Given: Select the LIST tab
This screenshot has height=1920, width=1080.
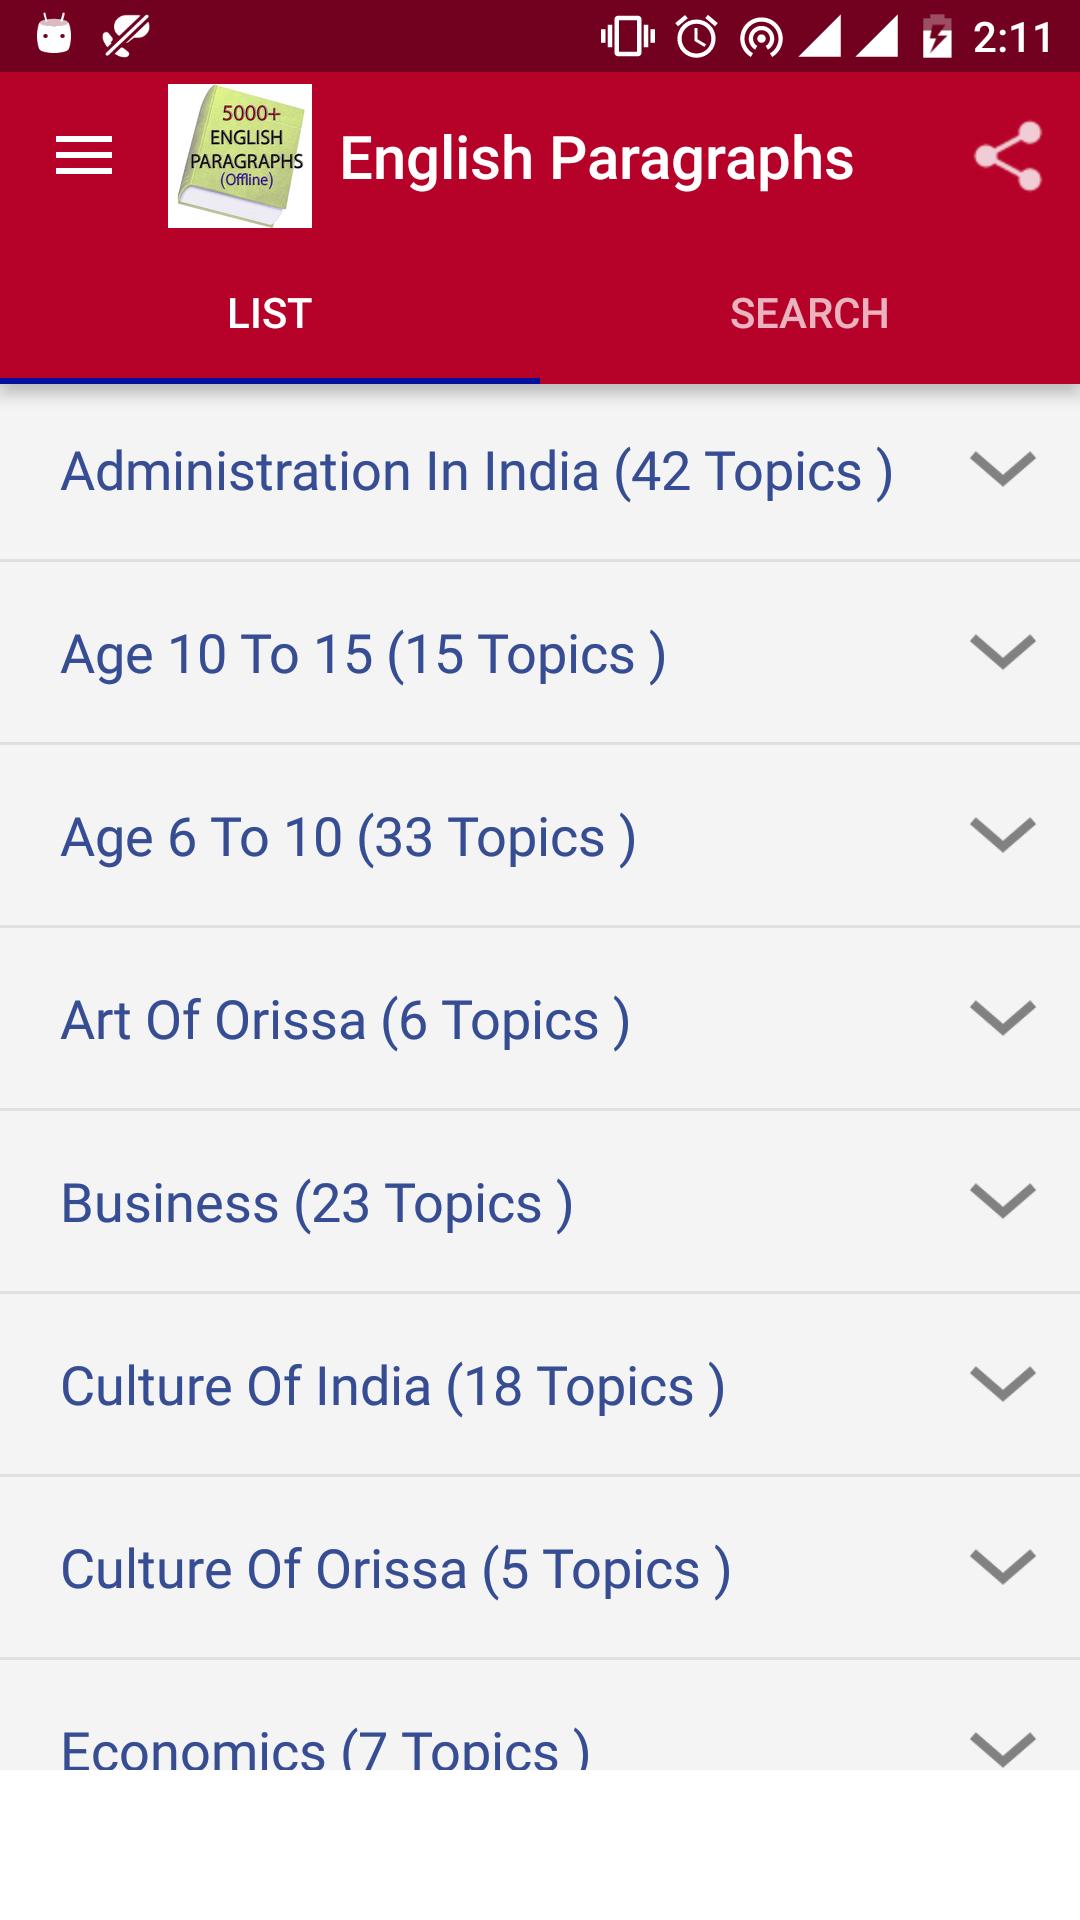Looking at the screenshot, I should [x=270, y=314].
